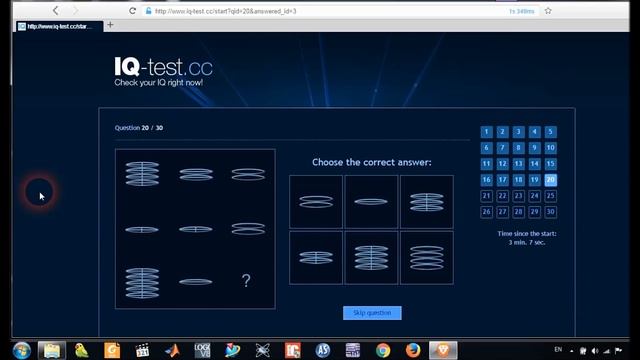640x360 pixels.
Task: Choose the answer in the bottom-right tile
Action: tap(427, 258)
